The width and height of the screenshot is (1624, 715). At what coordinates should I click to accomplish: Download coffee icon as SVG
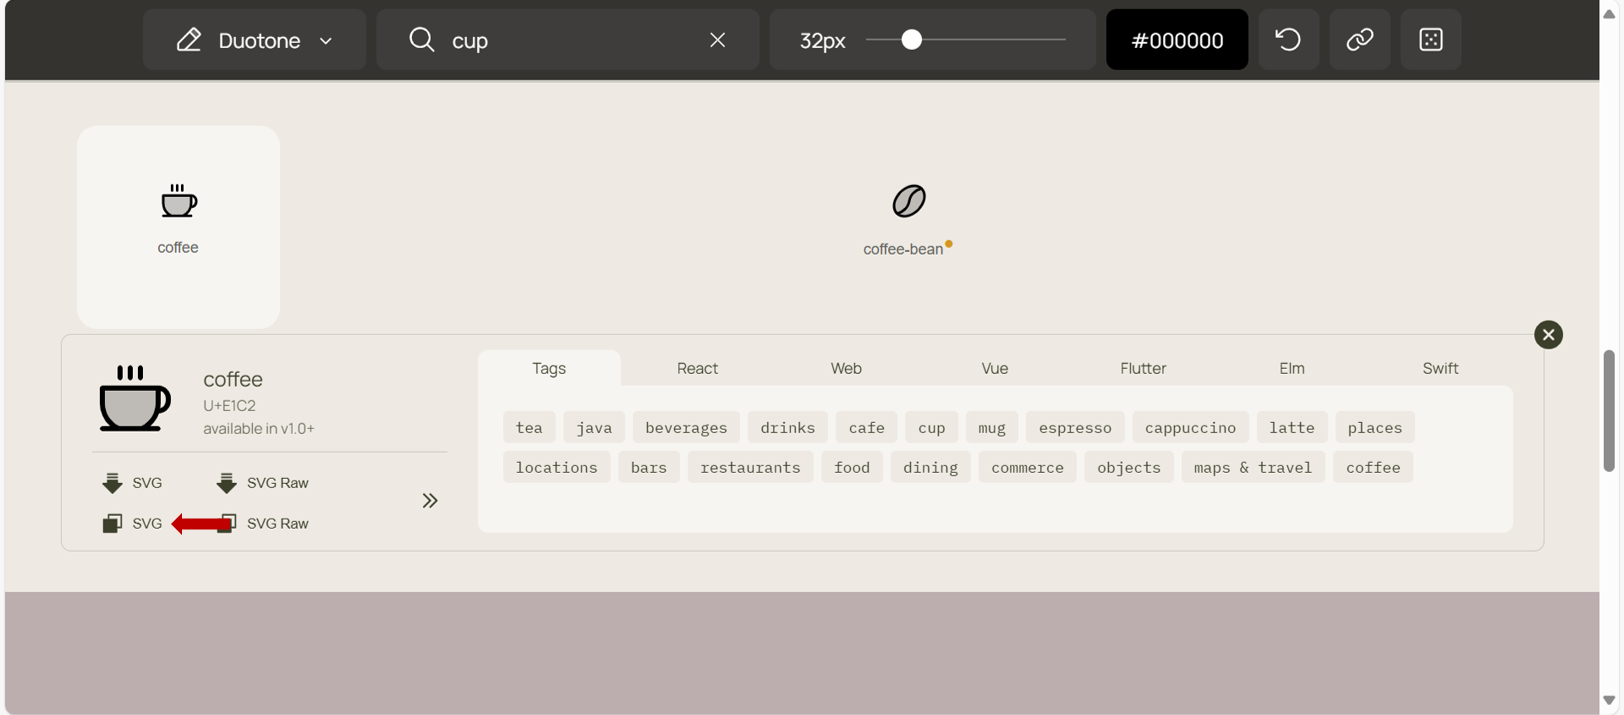(132, 483)
